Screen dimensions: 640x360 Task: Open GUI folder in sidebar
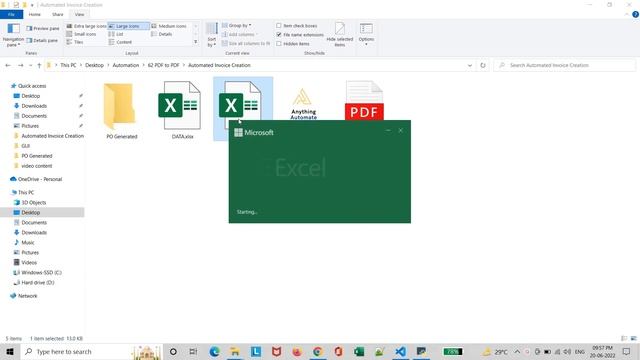pos(25,146)
